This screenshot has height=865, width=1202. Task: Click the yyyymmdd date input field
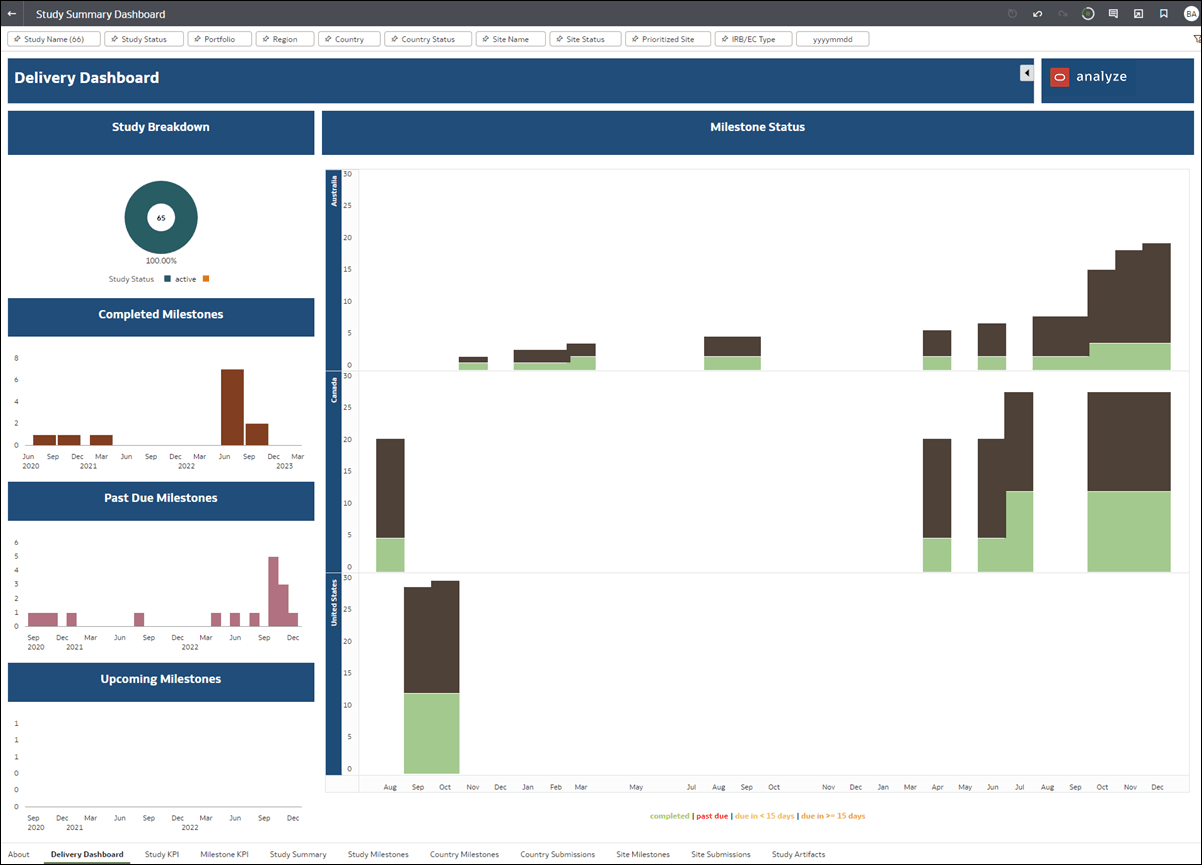click(x=832, y=38)
